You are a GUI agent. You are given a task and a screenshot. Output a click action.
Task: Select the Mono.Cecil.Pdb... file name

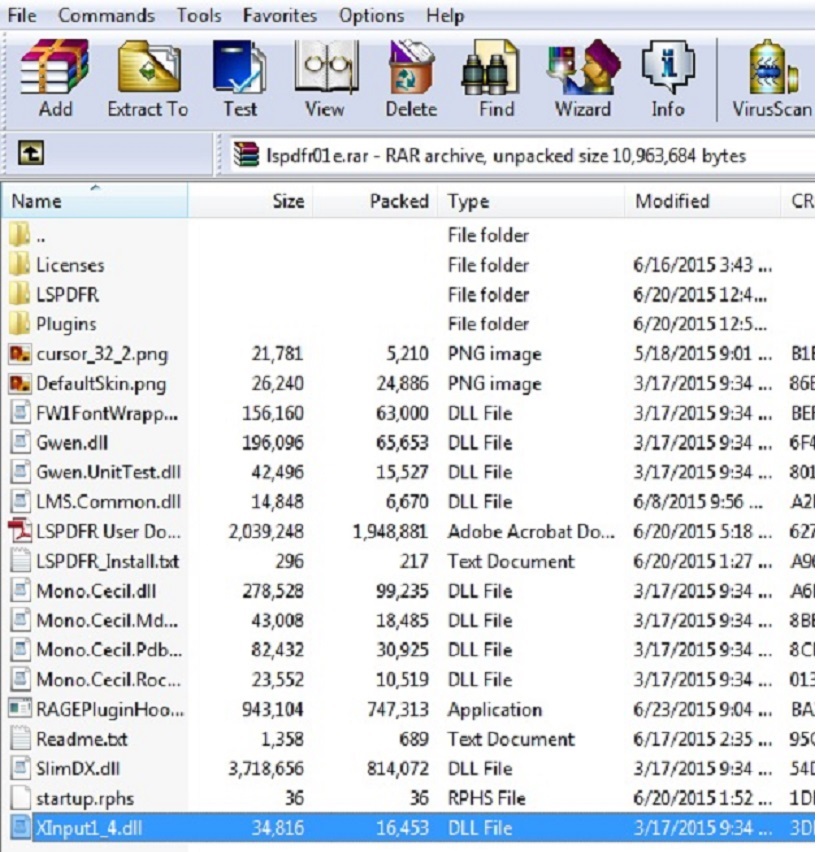[x=109, y=650]
